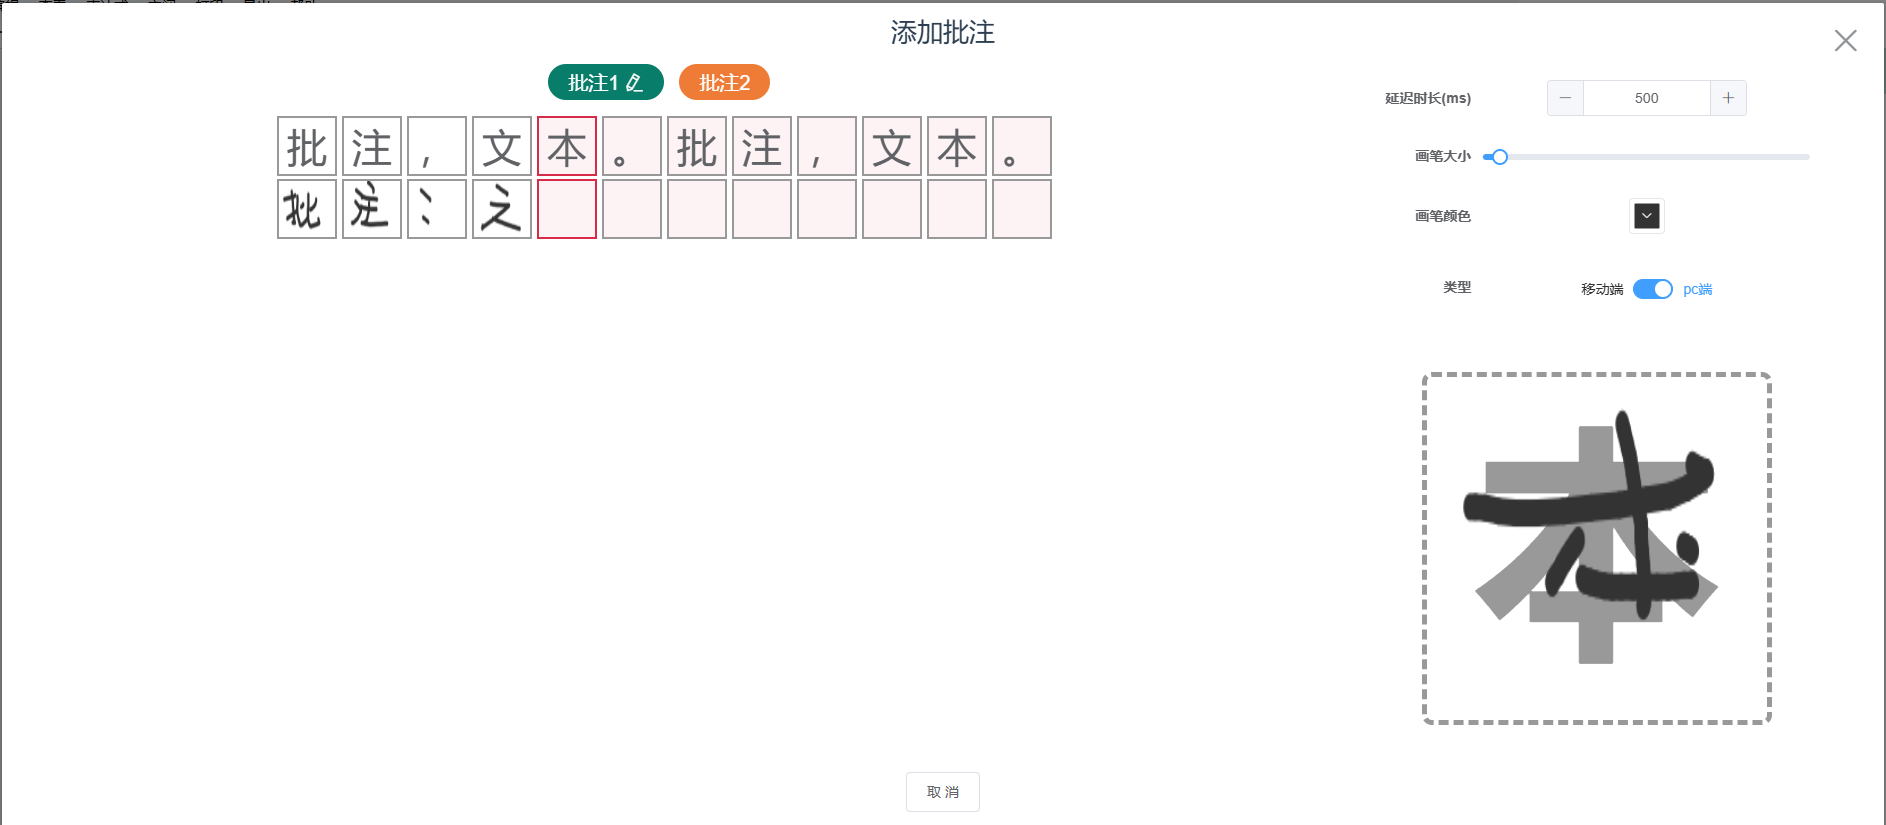Select the first period cell after red-outlined 本
Viewport: 1886px width, 825px height.
[x=632, y=146]
